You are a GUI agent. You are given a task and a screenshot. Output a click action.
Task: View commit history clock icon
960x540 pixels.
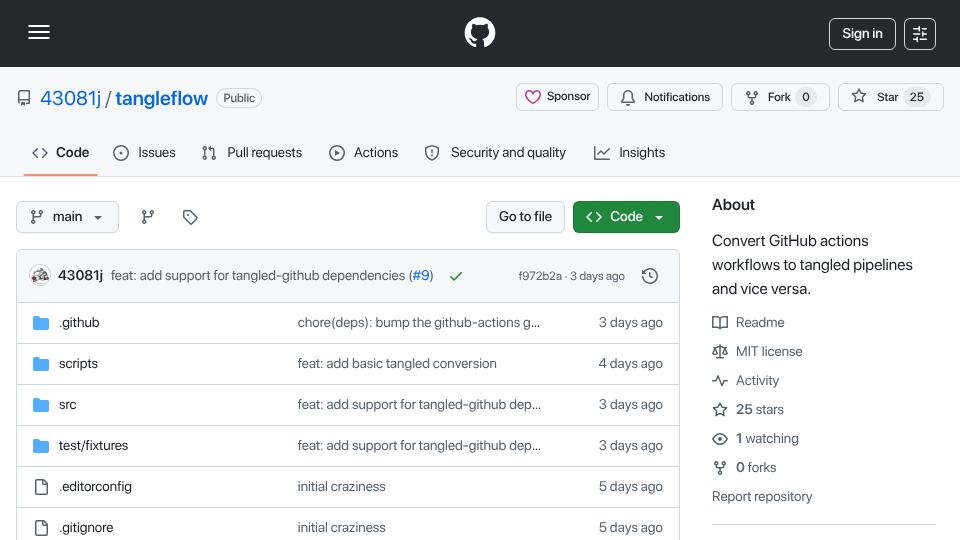650,276
